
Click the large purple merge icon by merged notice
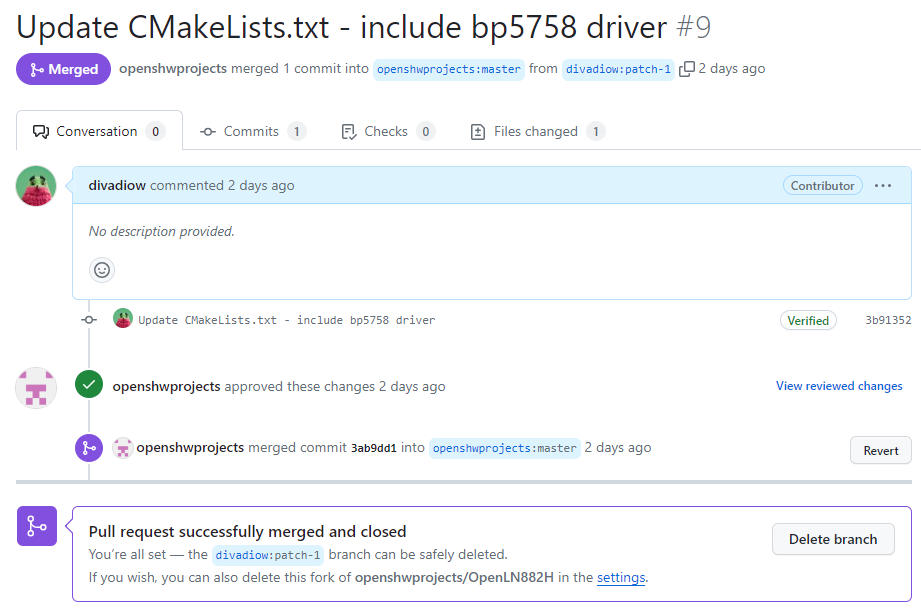(37, 526)
